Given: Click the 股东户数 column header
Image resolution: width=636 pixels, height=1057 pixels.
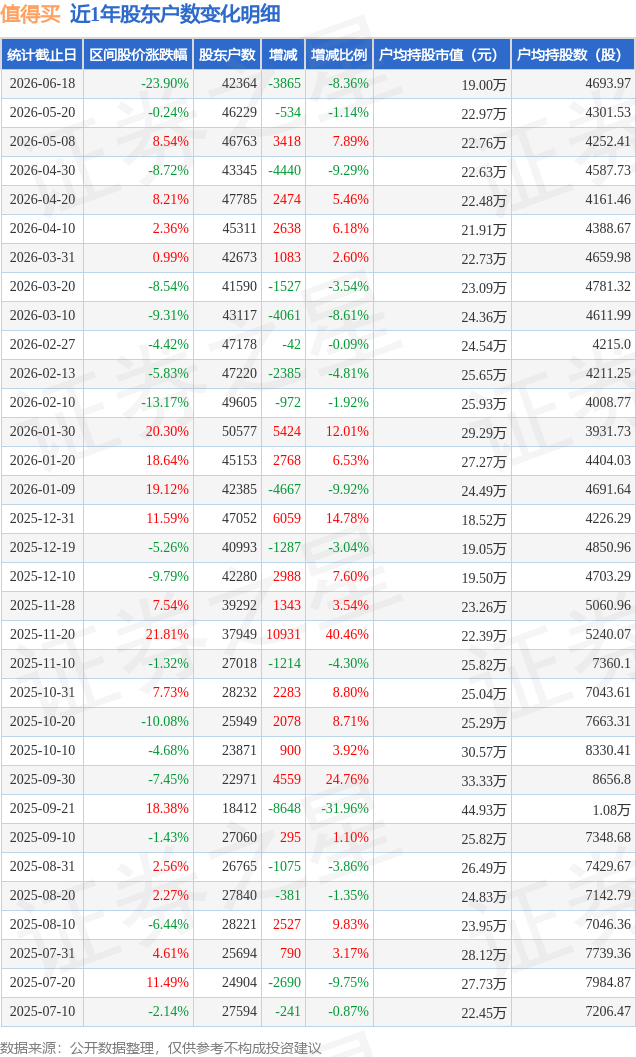Looking at the screenshot, I should [227, 55].
